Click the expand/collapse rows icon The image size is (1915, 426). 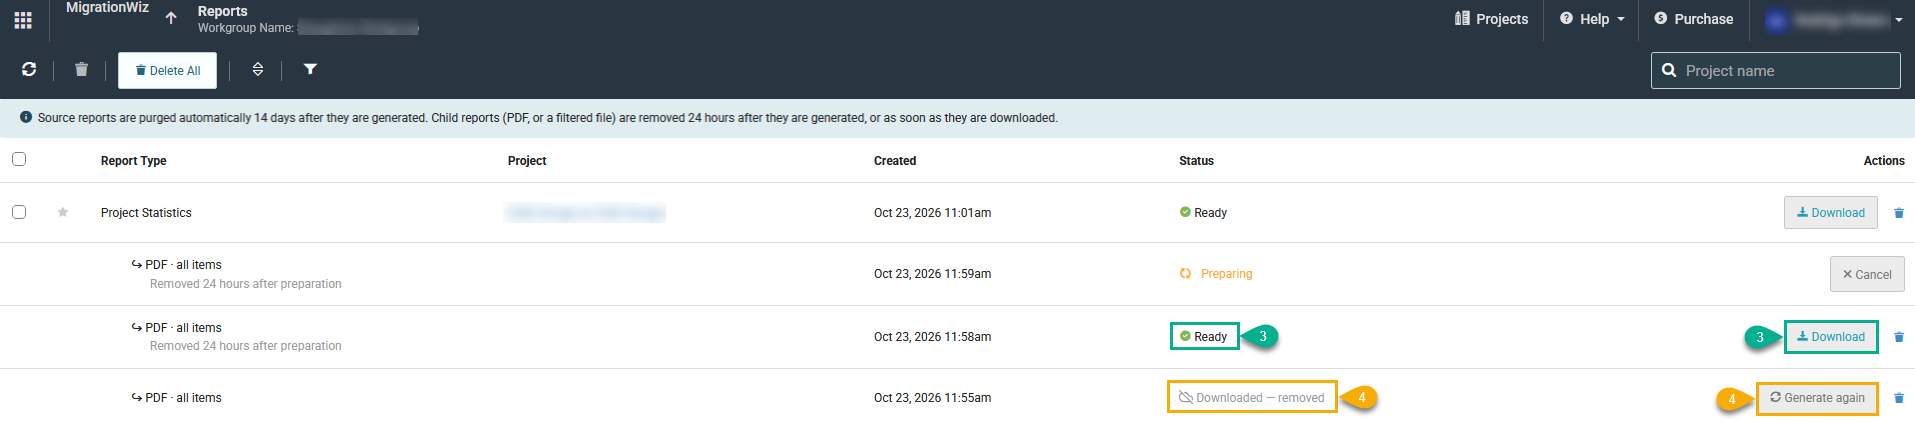tap(258, 69)
